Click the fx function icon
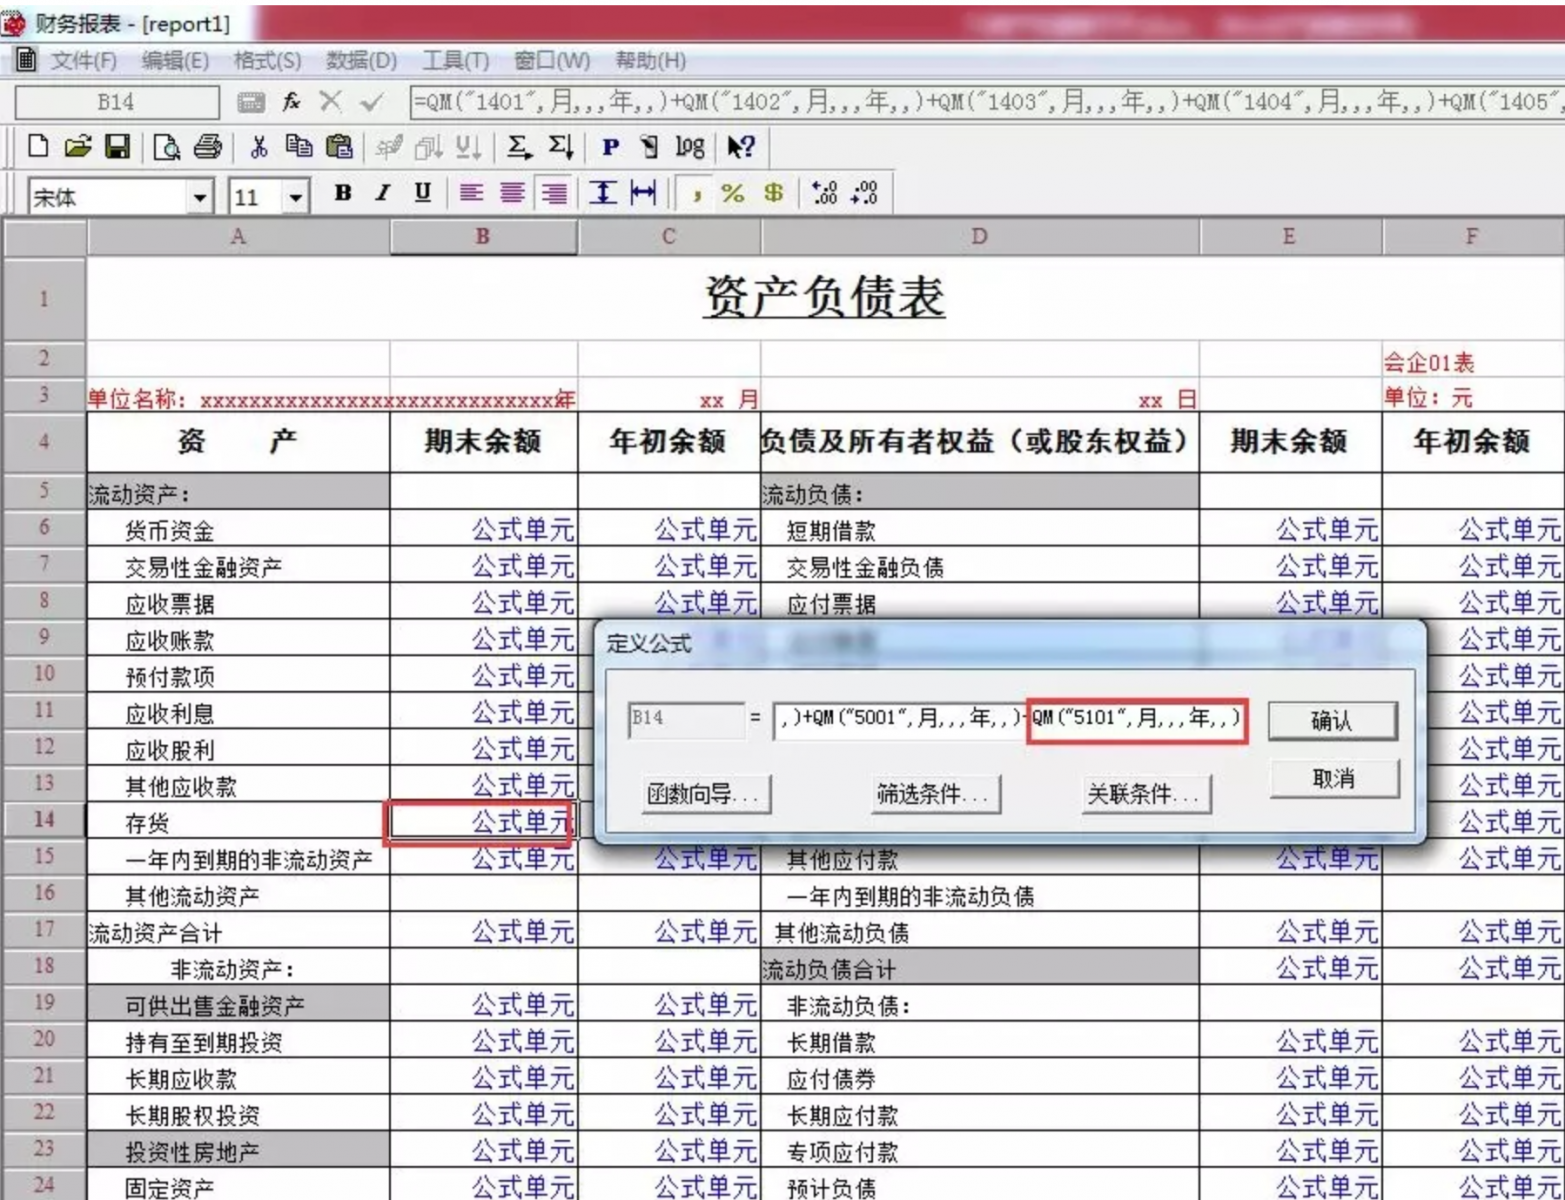The height and width of the screenshot is (1200, 1565). click(292, 101)
